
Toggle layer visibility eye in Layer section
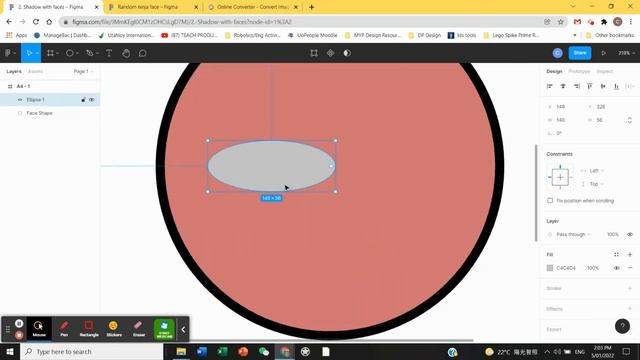(x=630, y=234)
